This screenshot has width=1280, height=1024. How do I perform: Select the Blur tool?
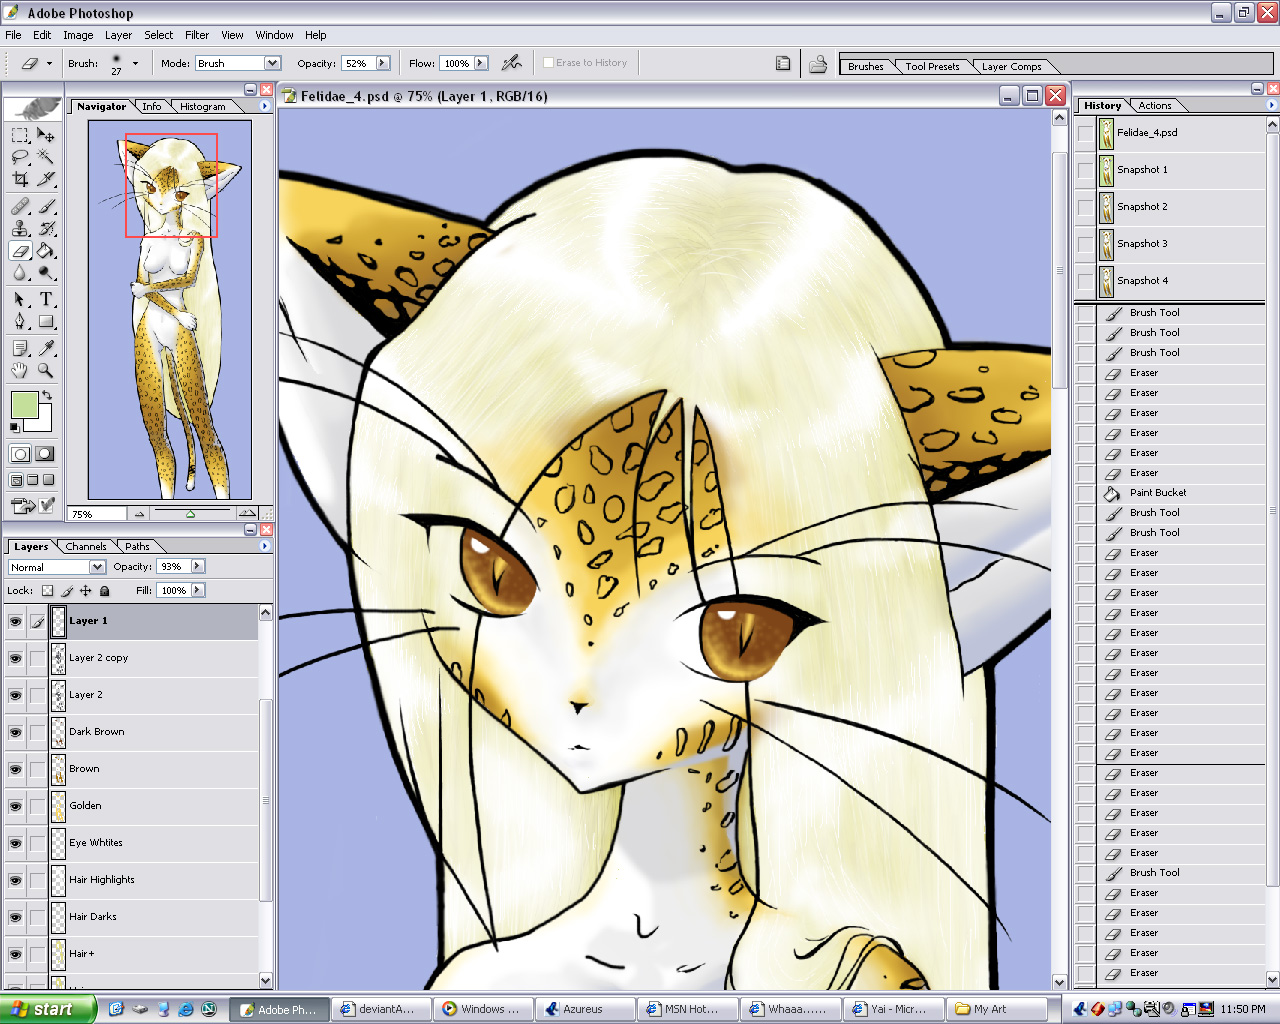click(x=20, y=273)
